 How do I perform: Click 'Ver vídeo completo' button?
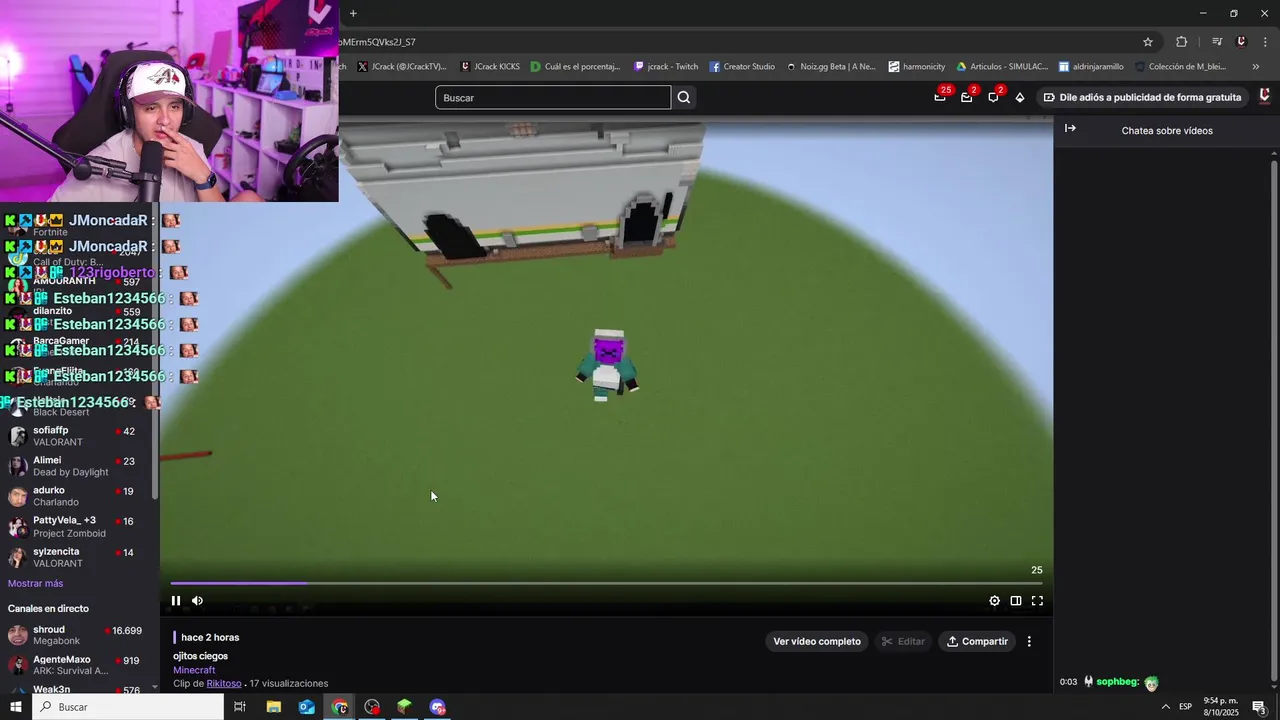tap(817, 642)
